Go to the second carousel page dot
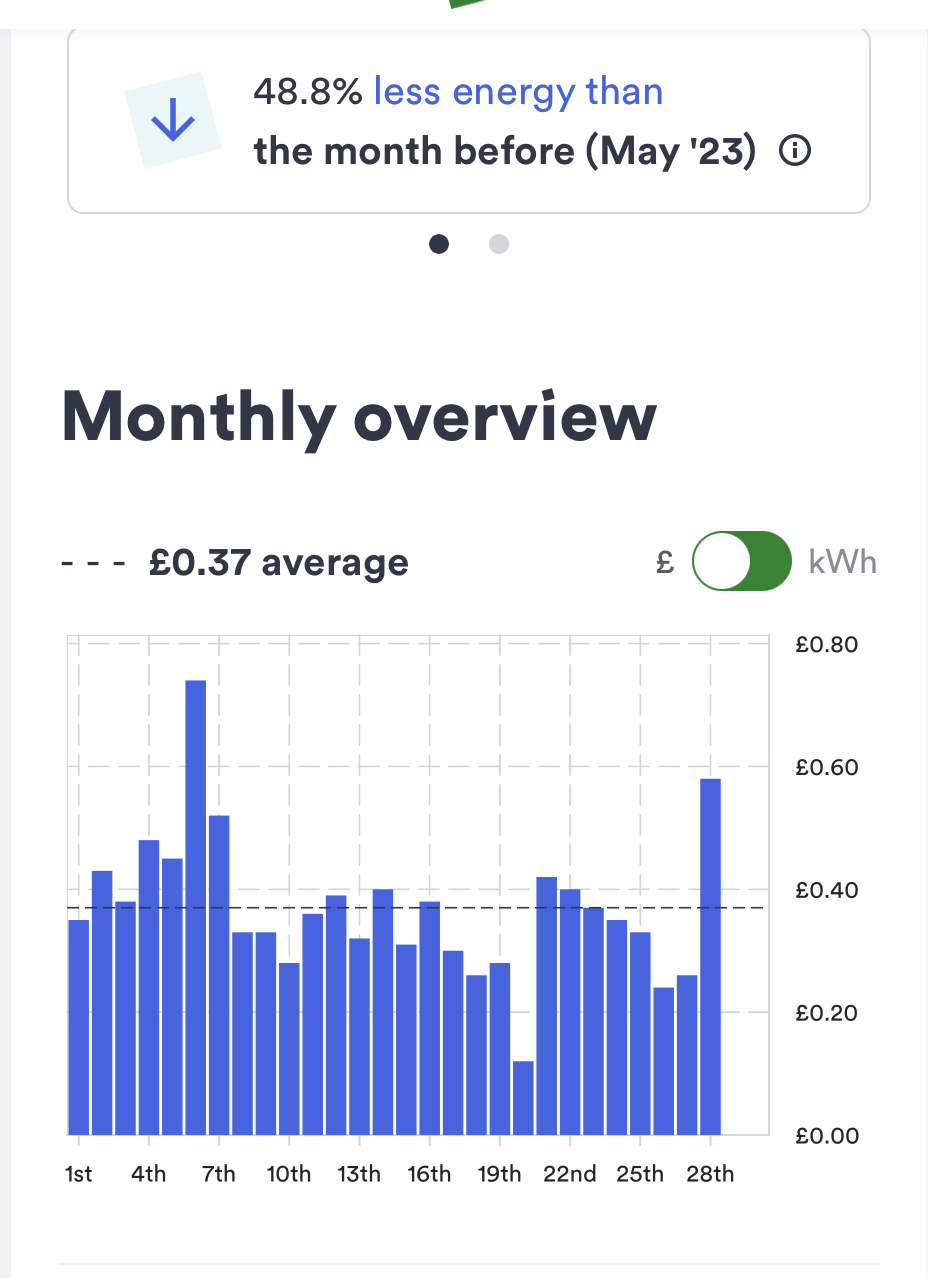Screen dimensions: 928x1278 (x=499, y=243)
